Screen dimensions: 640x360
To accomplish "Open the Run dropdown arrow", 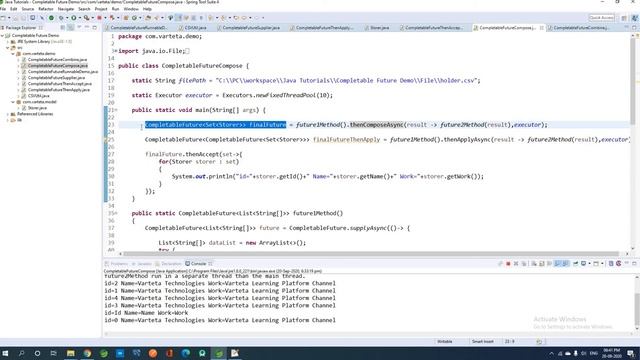I will tap(79, 18).
